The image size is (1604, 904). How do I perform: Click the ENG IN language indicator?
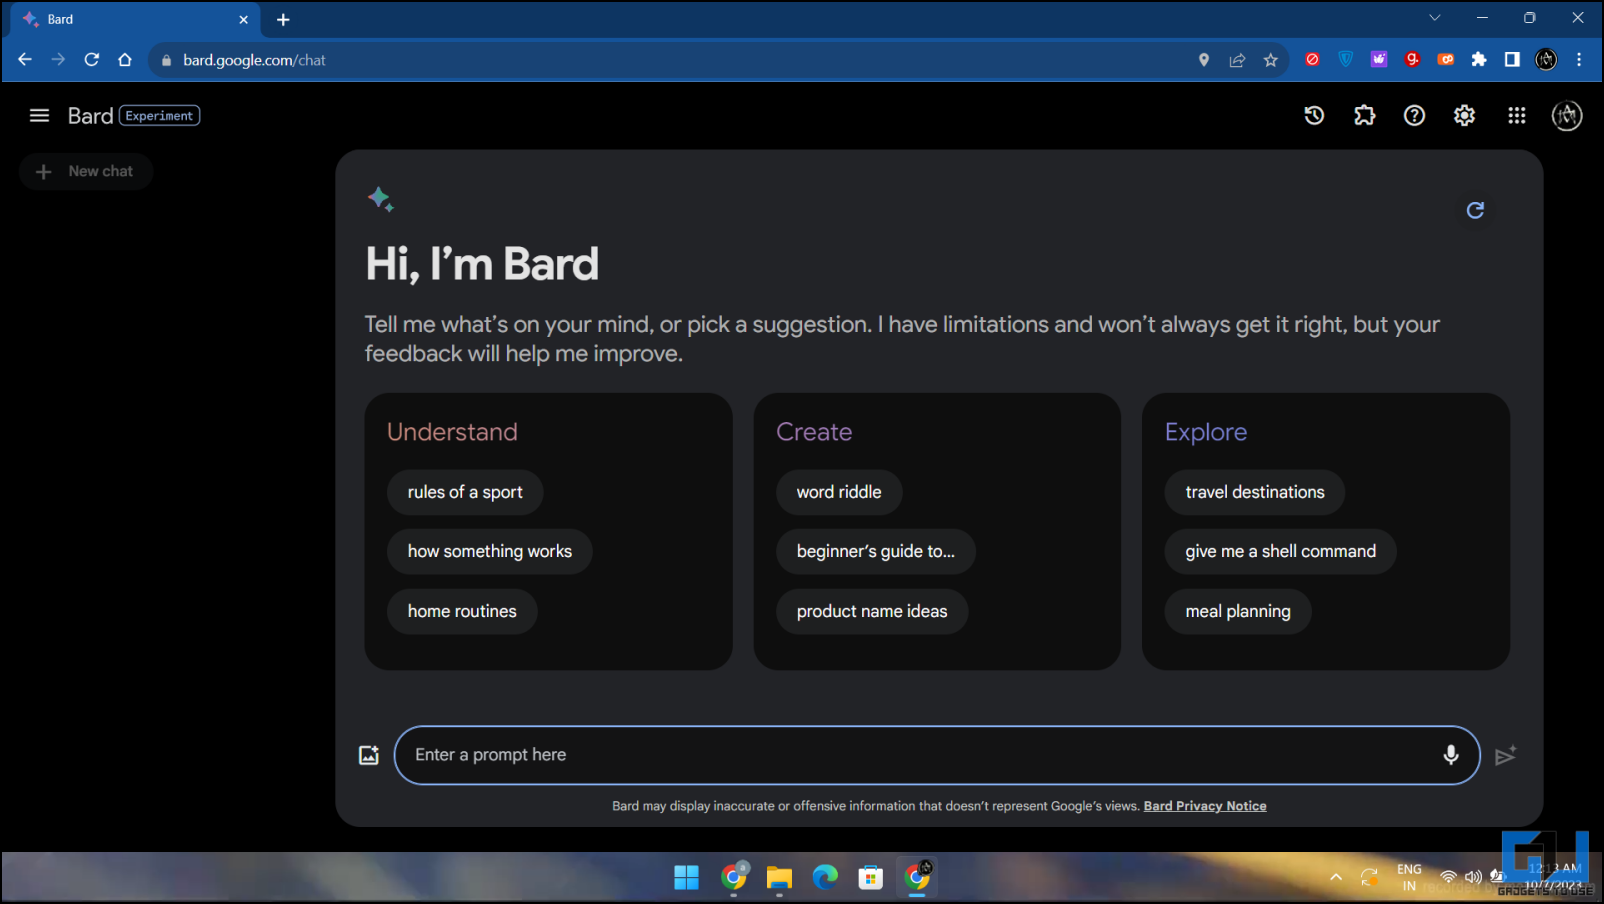click(x=1409, y=877)
